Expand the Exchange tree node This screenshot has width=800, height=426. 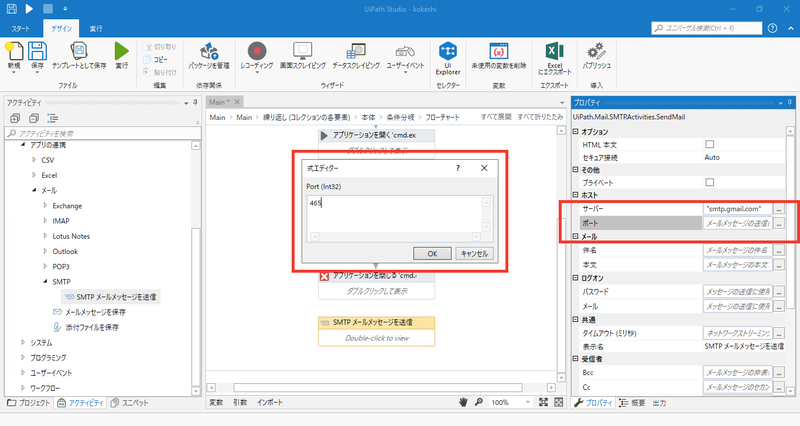click(x=45, y=206)
